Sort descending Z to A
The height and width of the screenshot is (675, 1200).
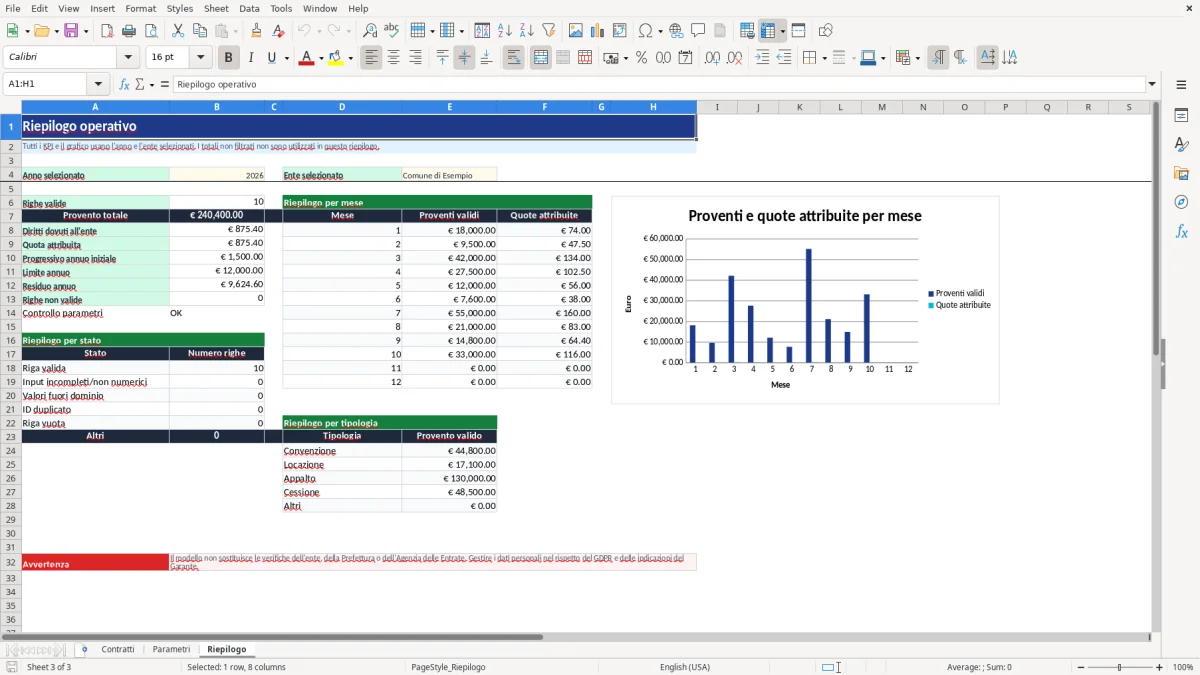pos(526,31)
